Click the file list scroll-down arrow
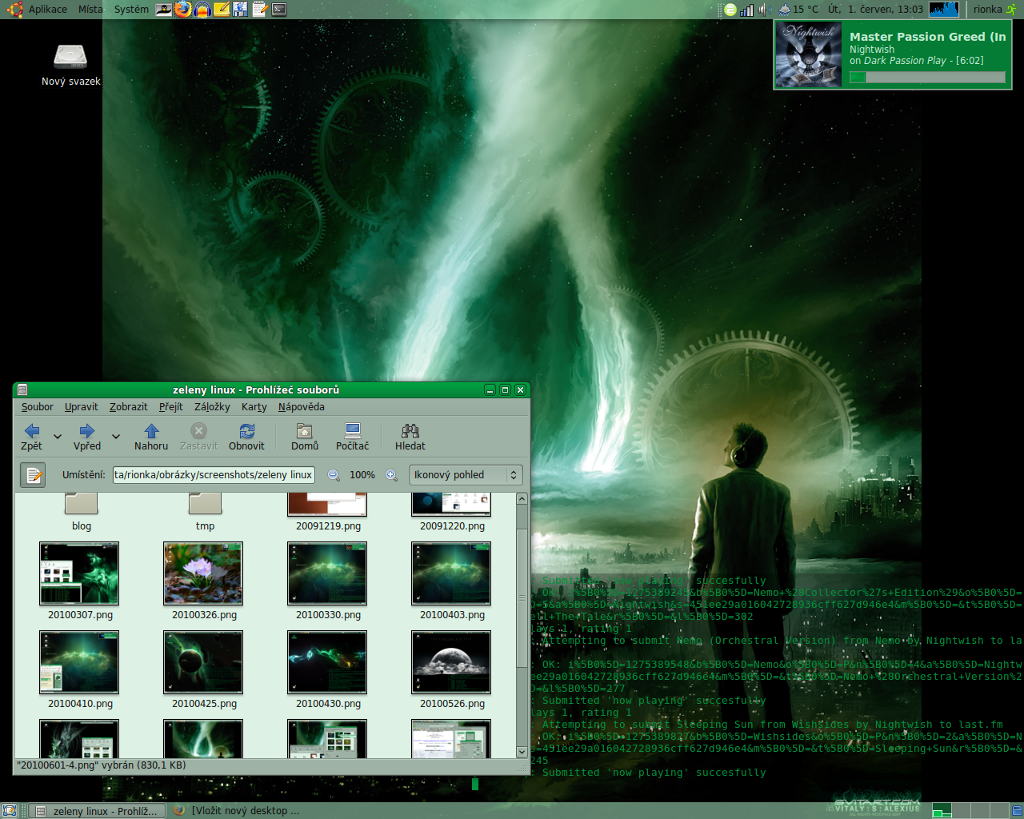Screen dimensions: 1024x819 (522, 752)
